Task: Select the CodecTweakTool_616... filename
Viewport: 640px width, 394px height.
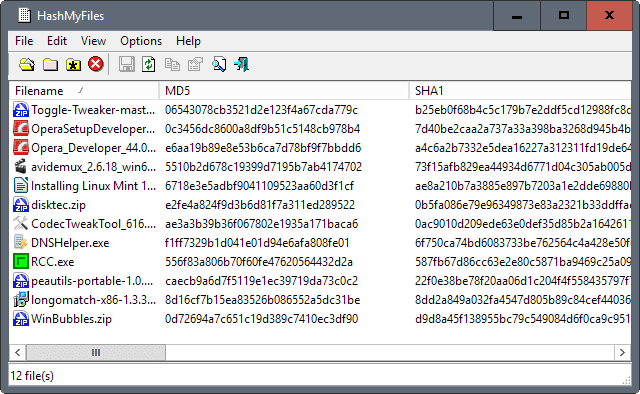Action: 93,224
